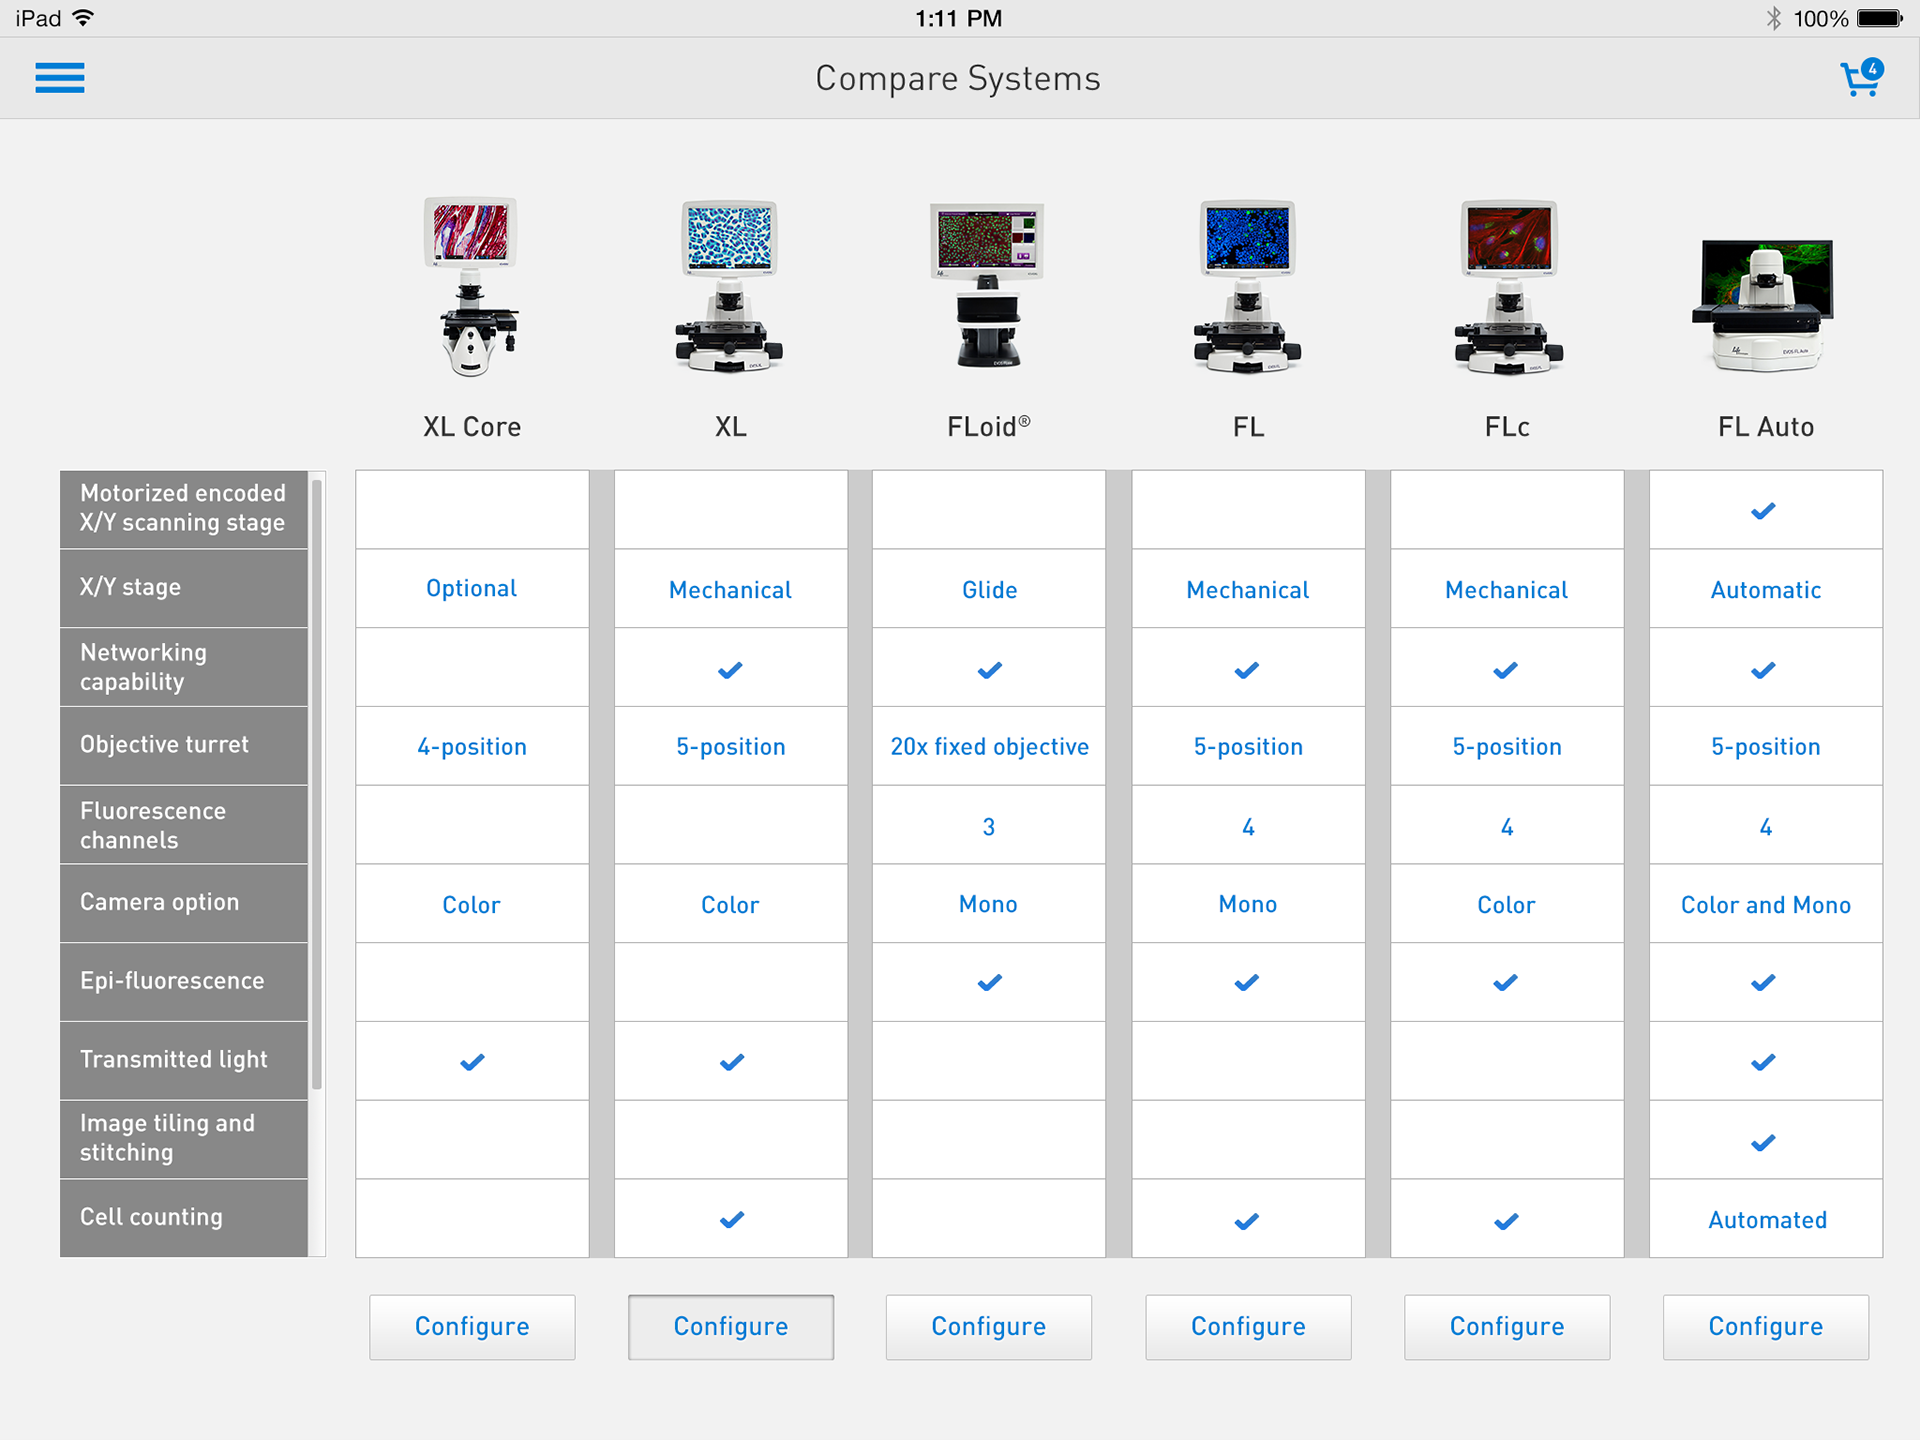Click '4-position' objective turret cell

pos(472,747)
